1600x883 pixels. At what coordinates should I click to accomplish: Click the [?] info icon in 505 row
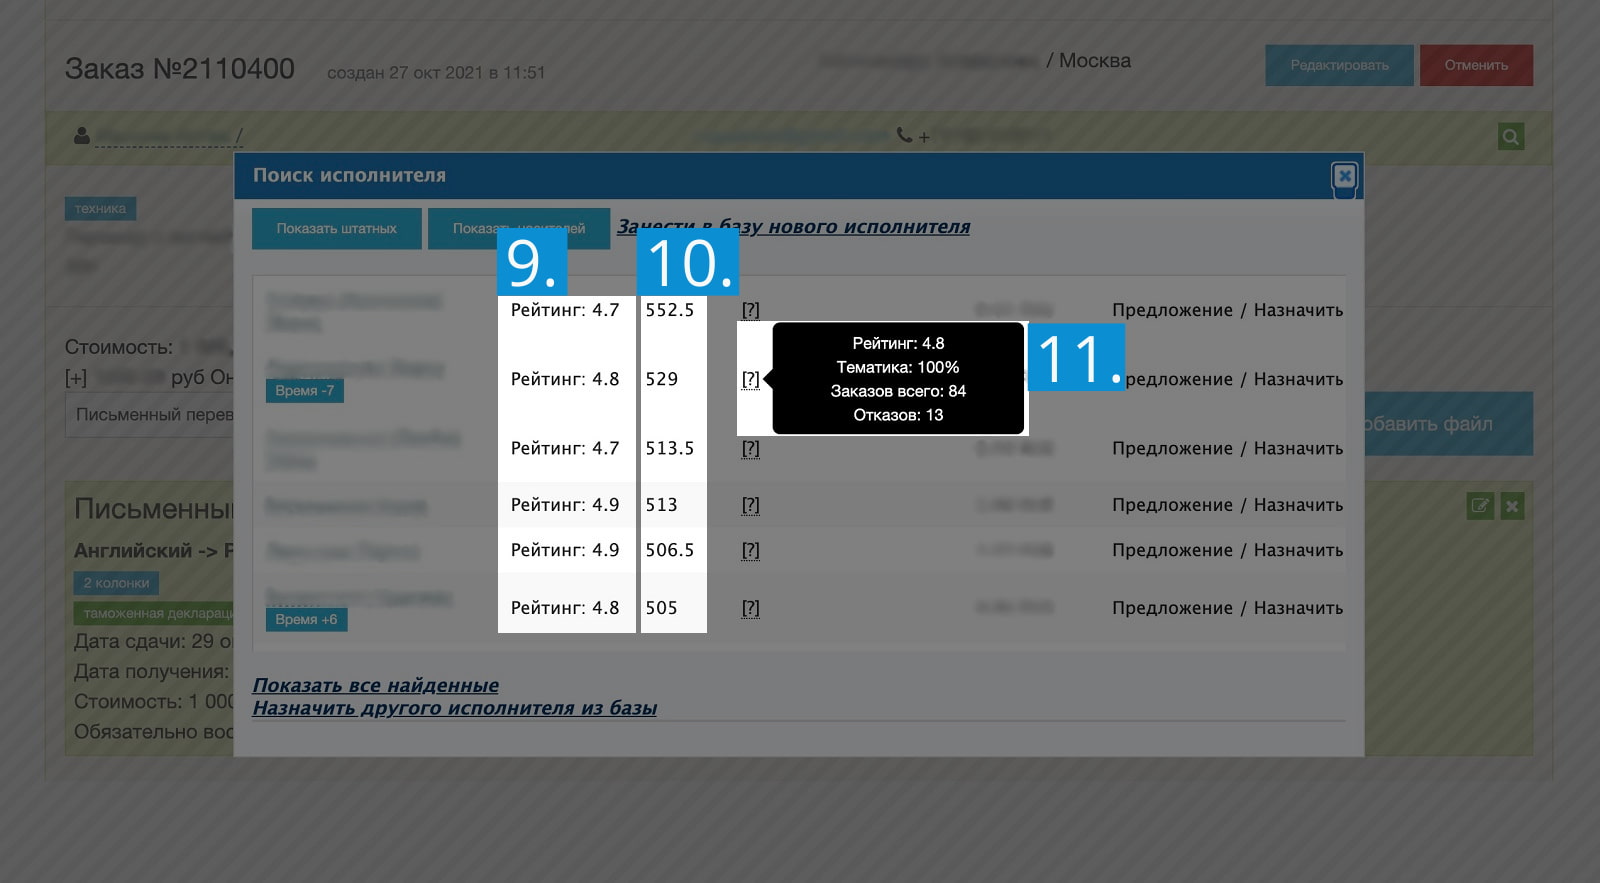[x=751, y=608]
